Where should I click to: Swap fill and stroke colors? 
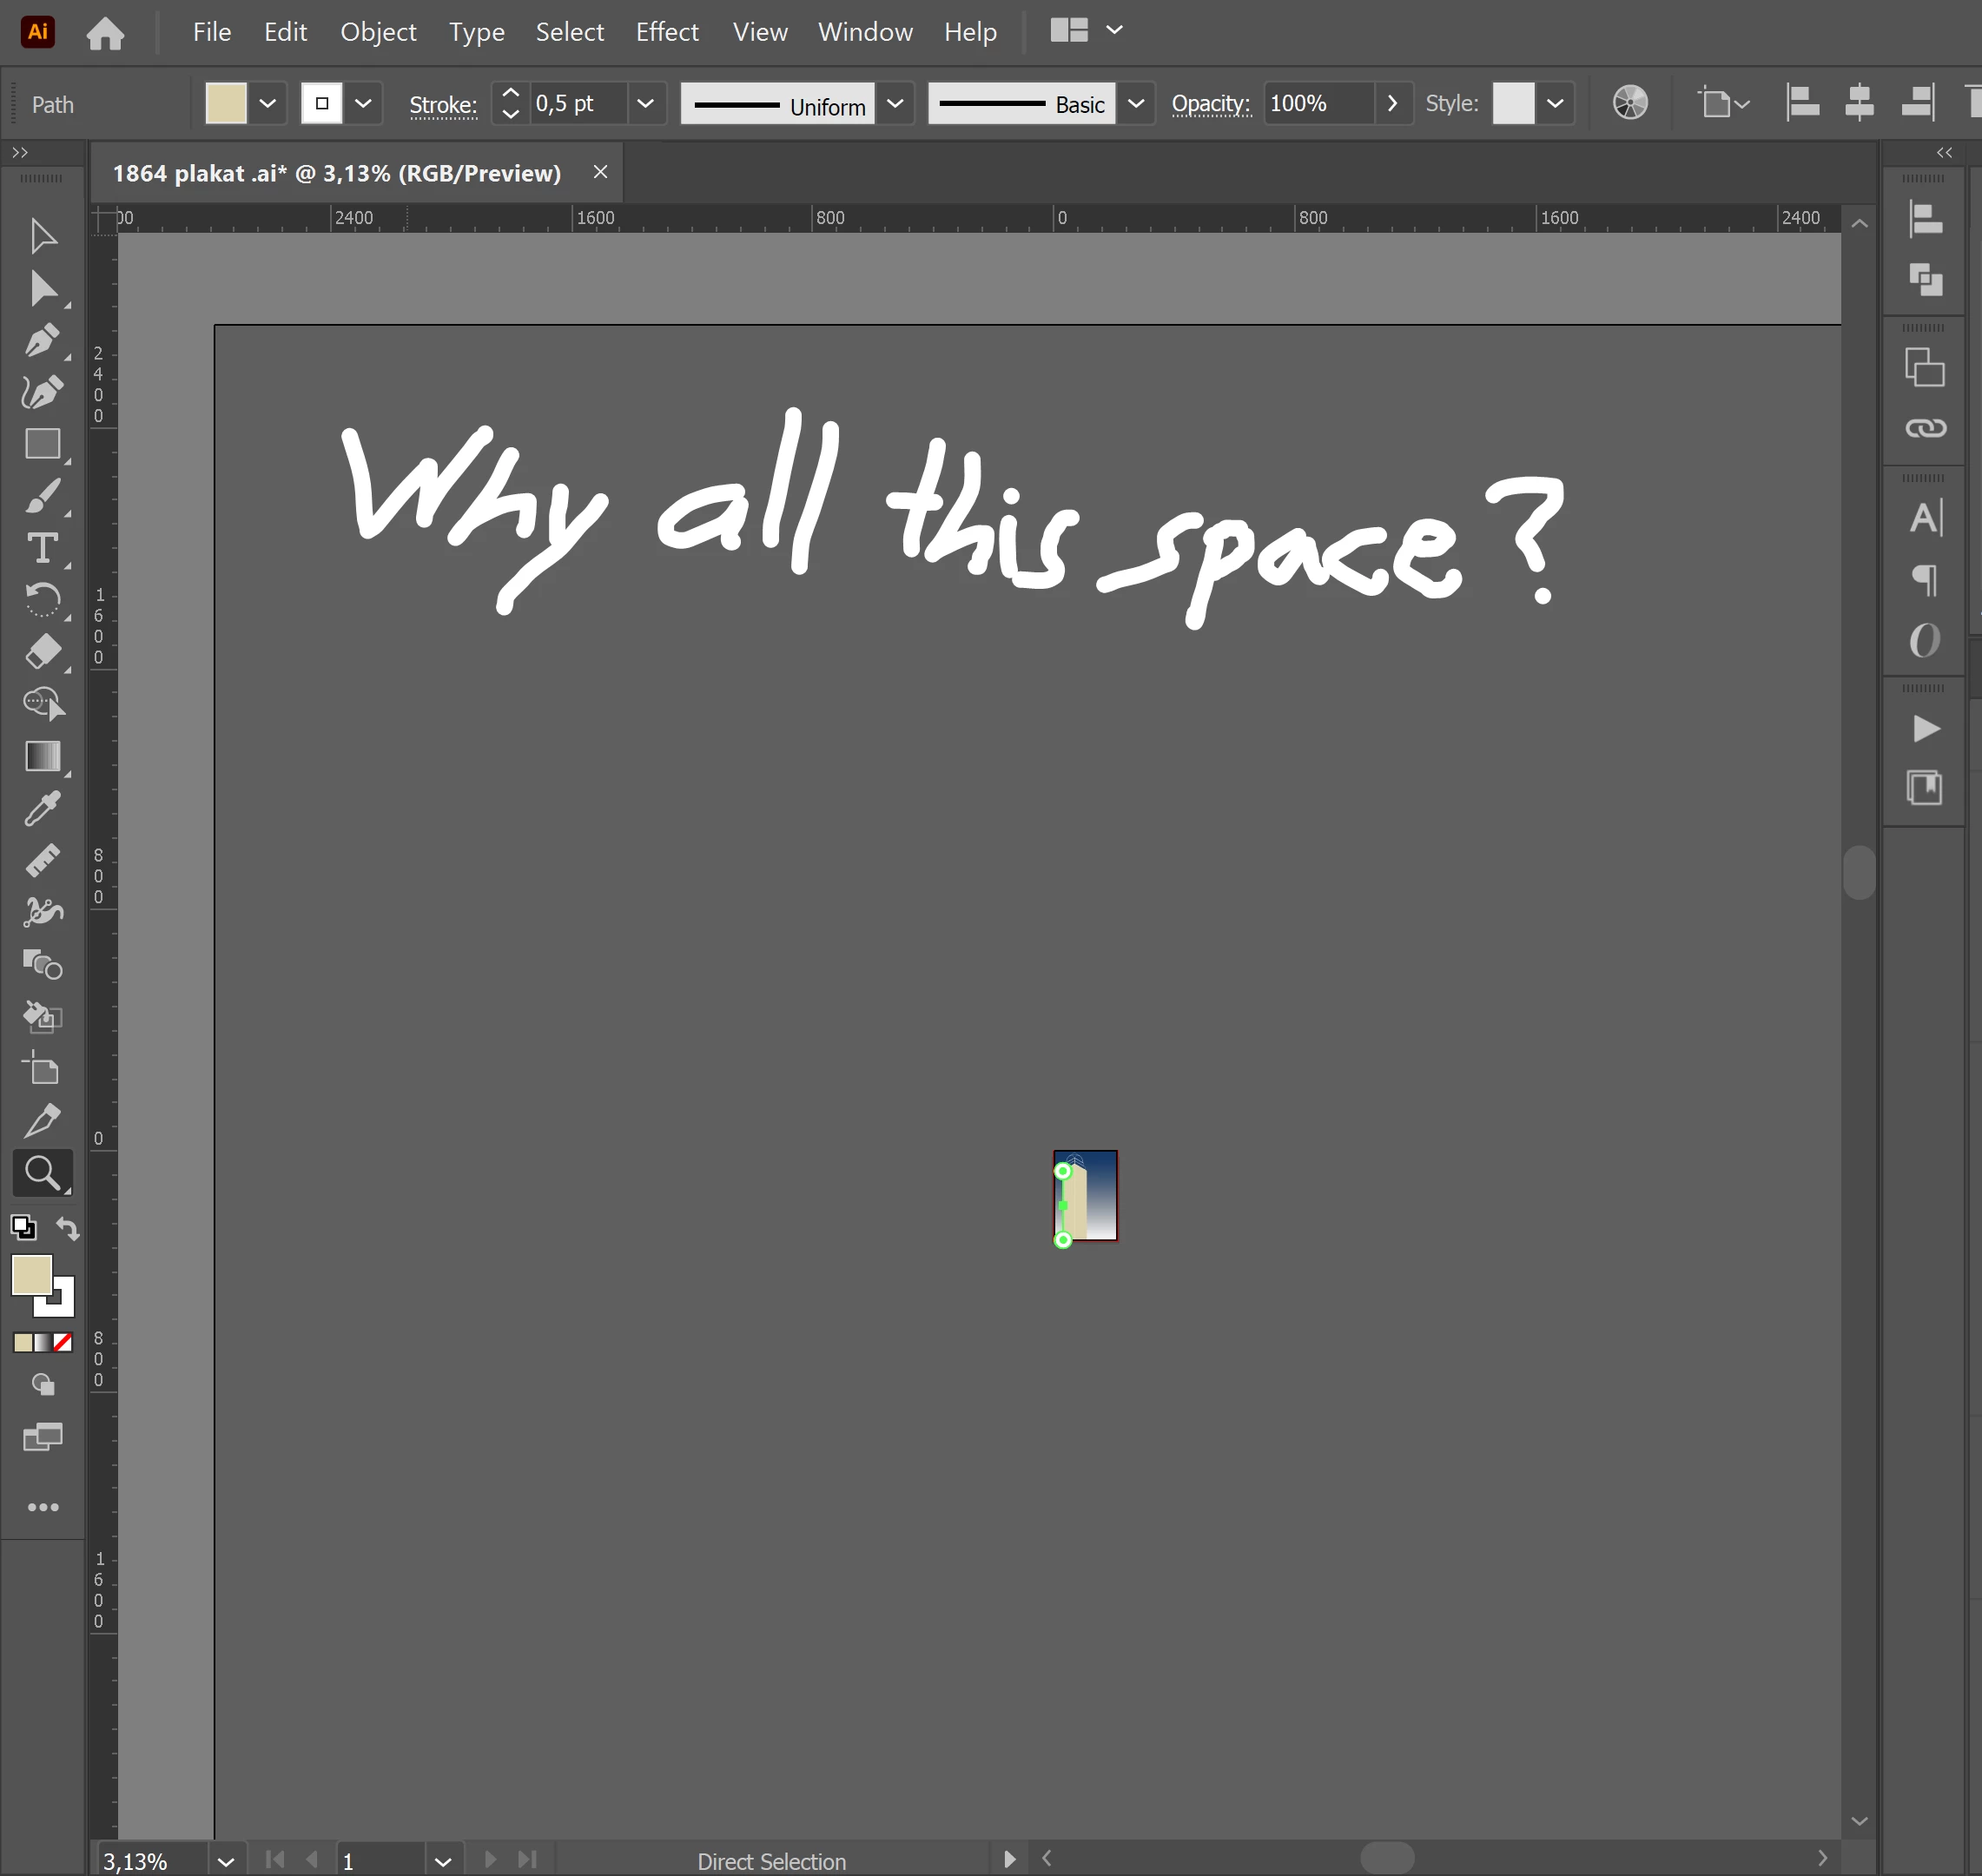tap(67, 1227)
